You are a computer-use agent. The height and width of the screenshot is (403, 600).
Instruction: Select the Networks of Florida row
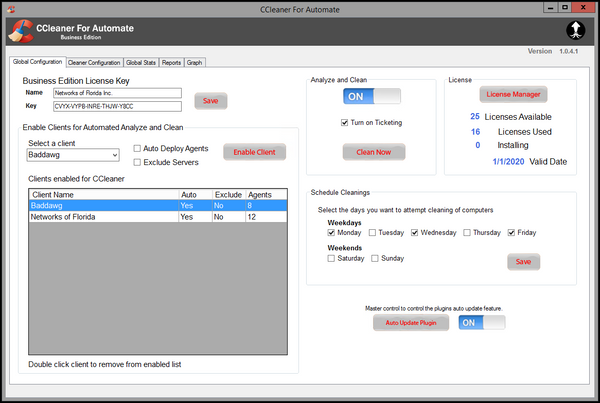coord(158,217)
